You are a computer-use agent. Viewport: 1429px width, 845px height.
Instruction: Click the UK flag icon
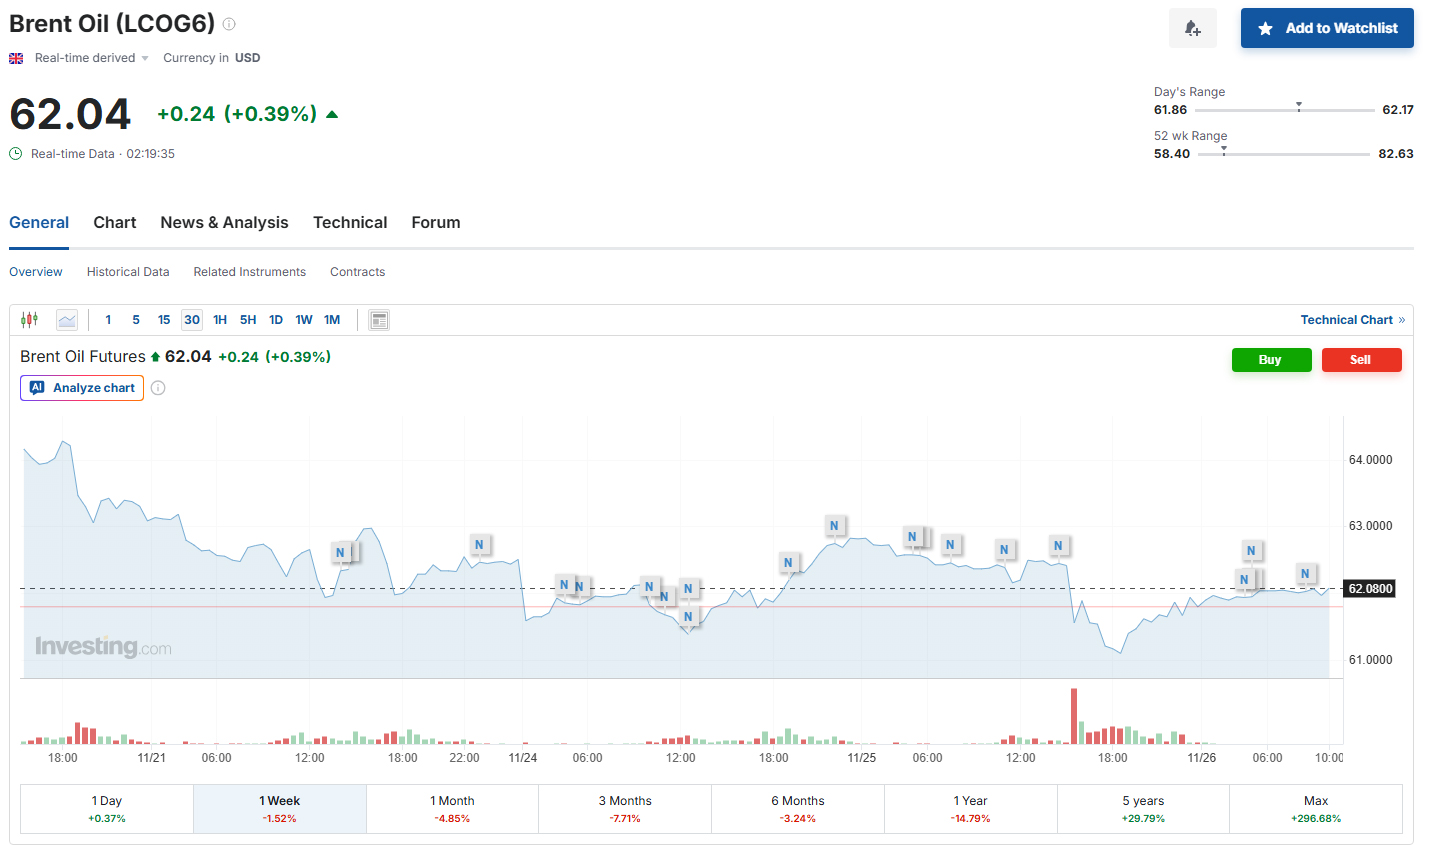(16, 58)
